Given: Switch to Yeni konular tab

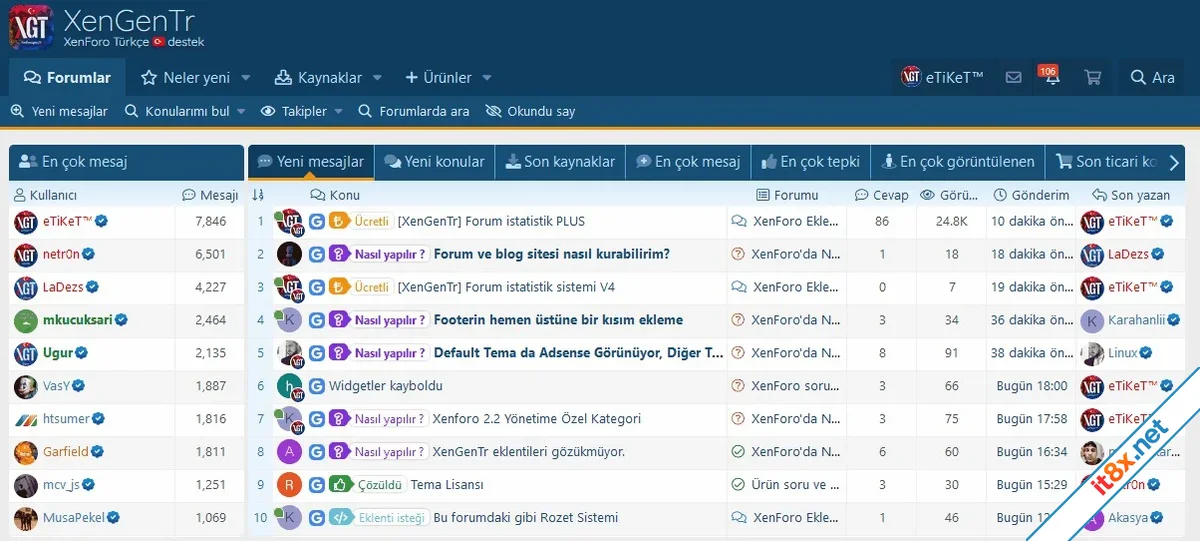Looking at the screenshot, I should (x=434, y=161).
